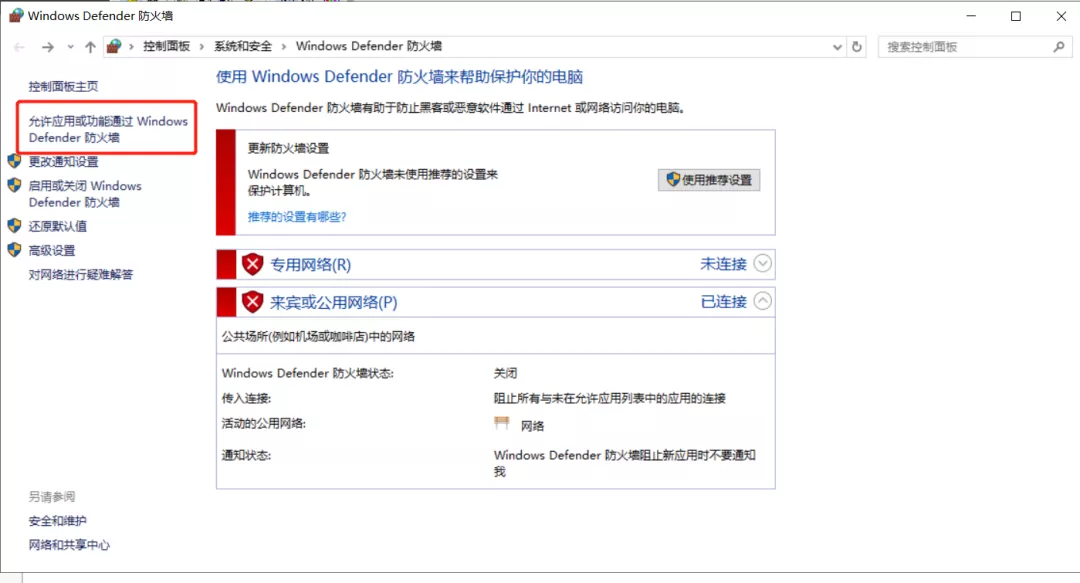Image resolution: width=1080 pixels, height=583 pixels.
Task: Expand the 专用网络(R) section chevron
Action: tap(763, 264)
